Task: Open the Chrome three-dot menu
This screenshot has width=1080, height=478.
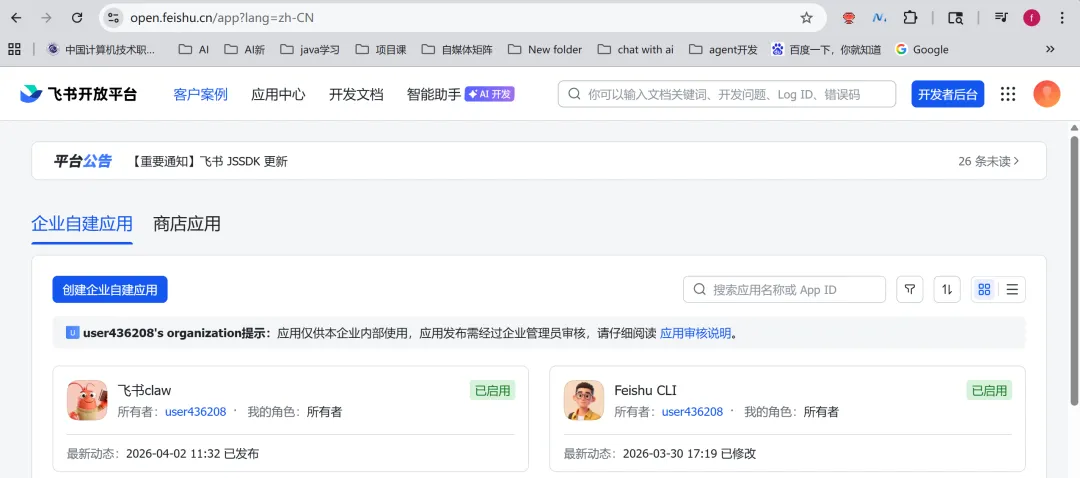Action: pyautogui.click(x=1061, y=18)
